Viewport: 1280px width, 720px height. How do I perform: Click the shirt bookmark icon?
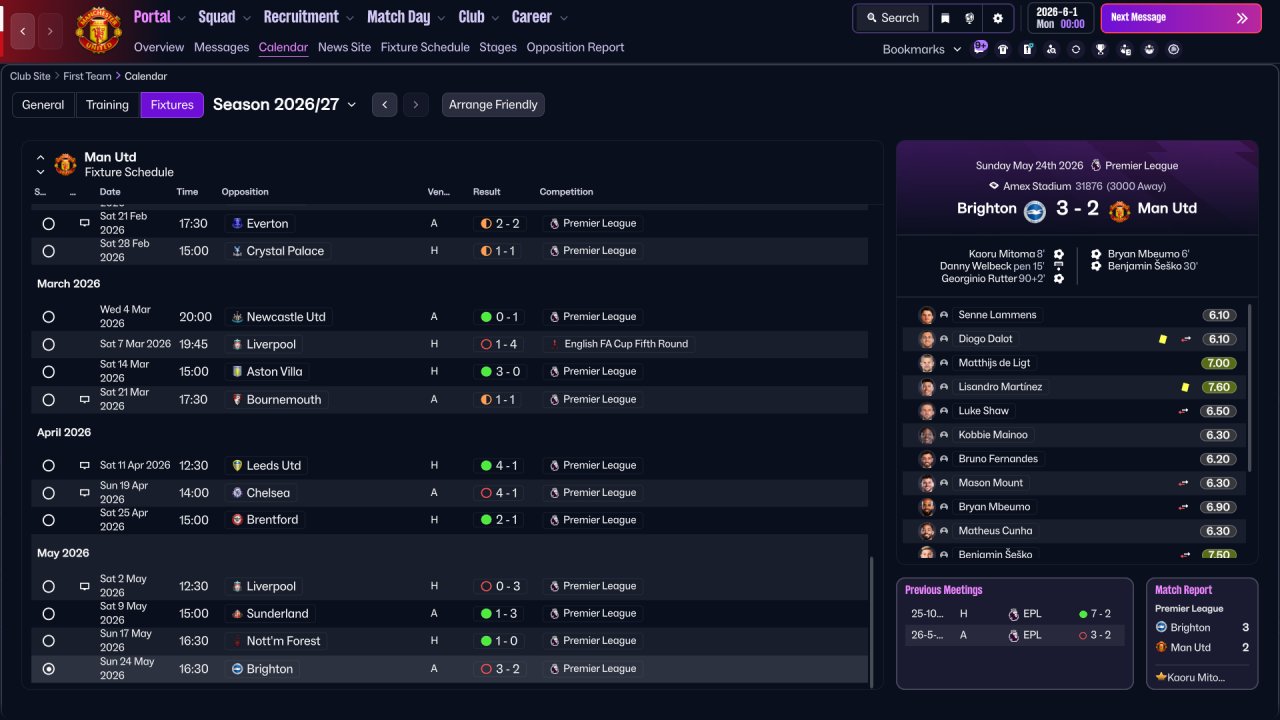1003,49
